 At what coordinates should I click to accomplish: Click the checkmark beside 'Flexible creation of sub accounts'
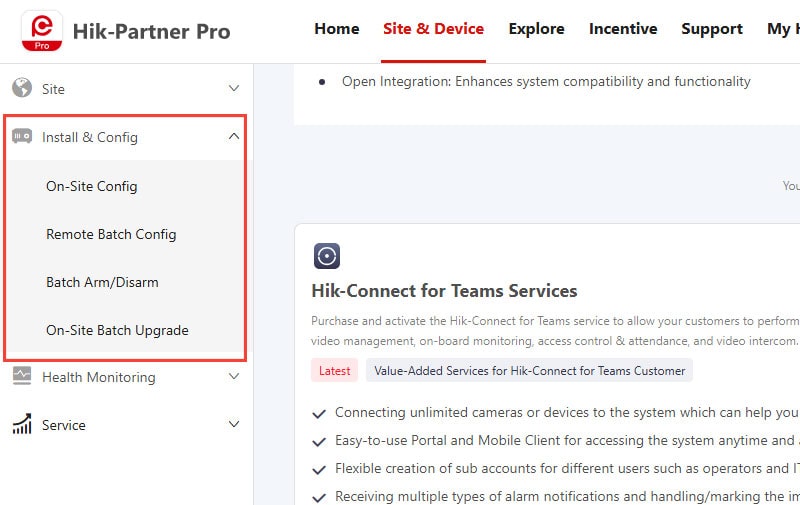pos(319,469)
